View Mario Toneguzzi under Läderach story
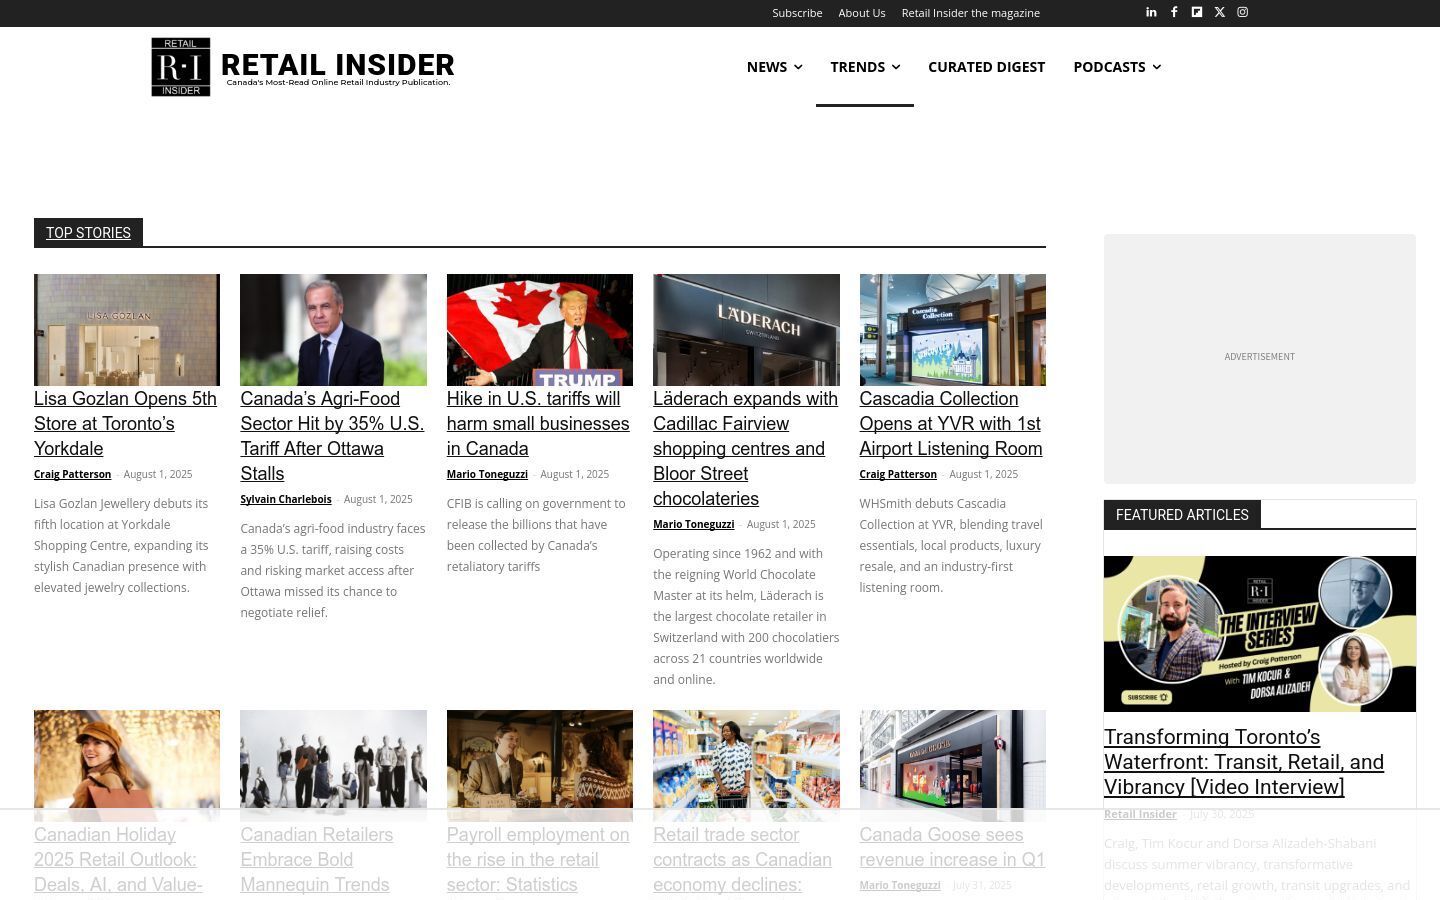The width and height of the screenshot is (1440, 900). pyautogui.click(x=694, y=524)
